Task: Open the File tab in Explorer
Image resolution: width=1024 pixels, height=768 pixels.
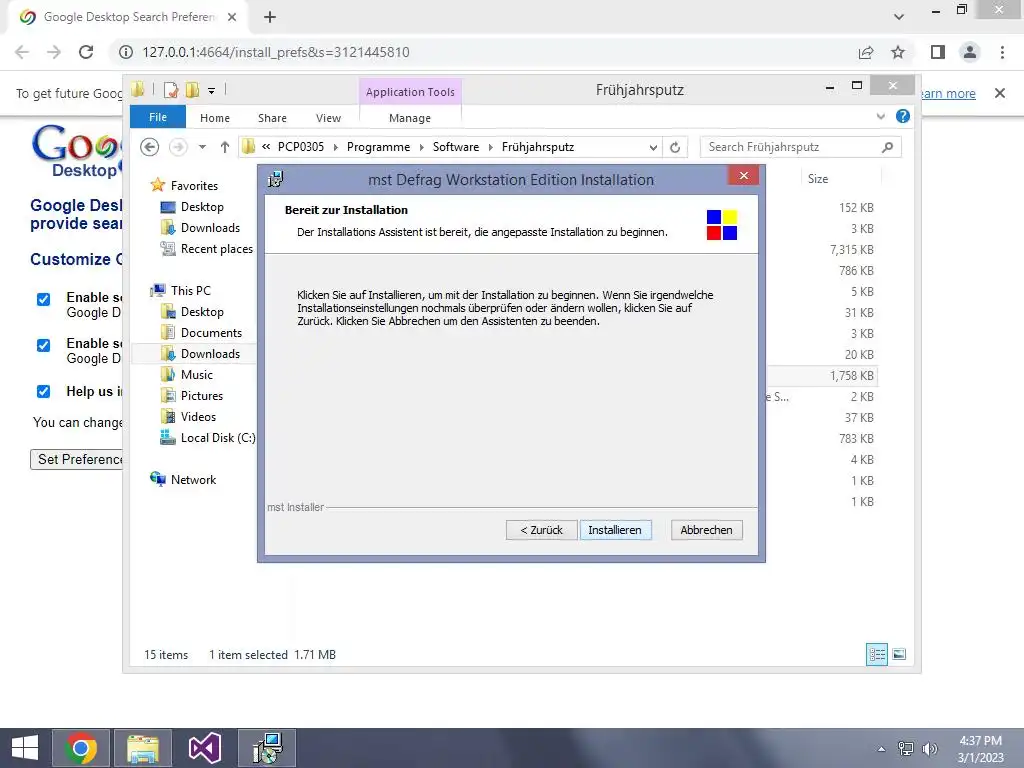Action: [x=158, y=117]
